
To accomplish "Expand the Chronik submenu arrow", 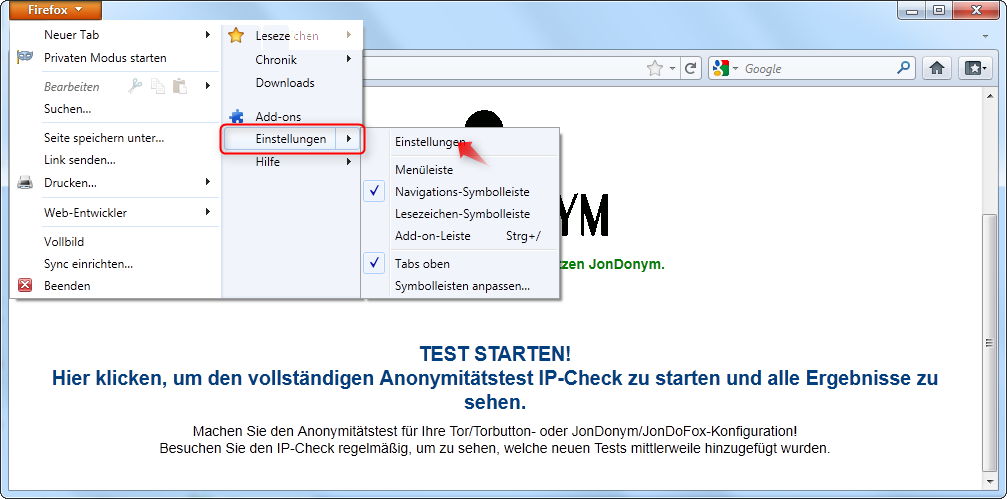I will 349,59.
